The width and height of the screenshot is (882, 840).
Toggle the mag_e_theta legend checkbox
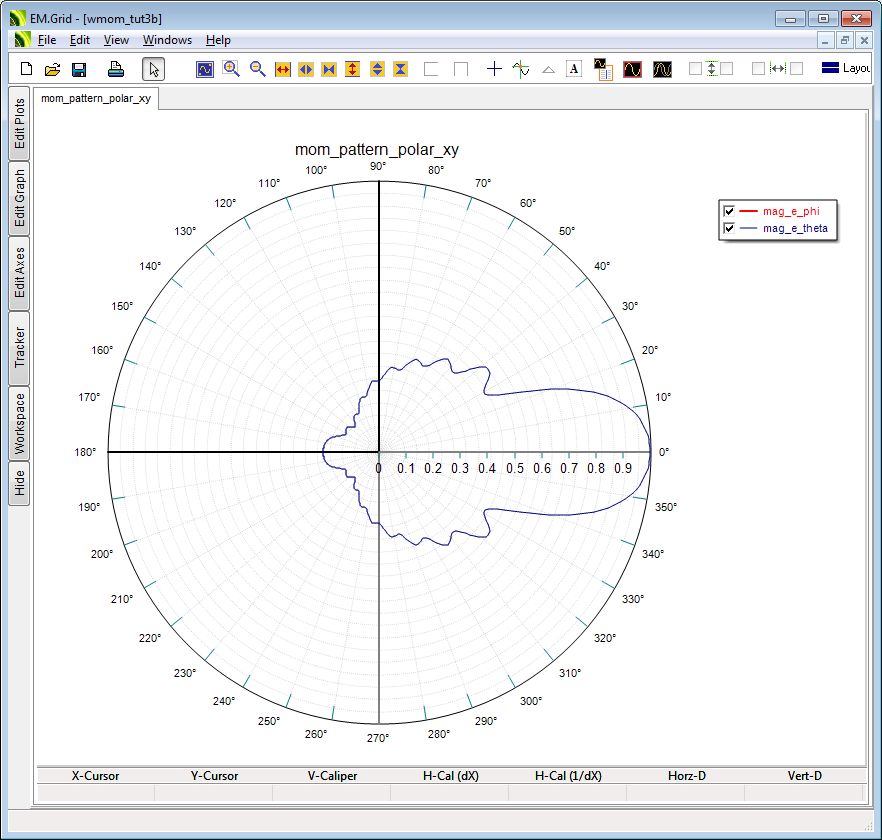[x=729, y=229]
